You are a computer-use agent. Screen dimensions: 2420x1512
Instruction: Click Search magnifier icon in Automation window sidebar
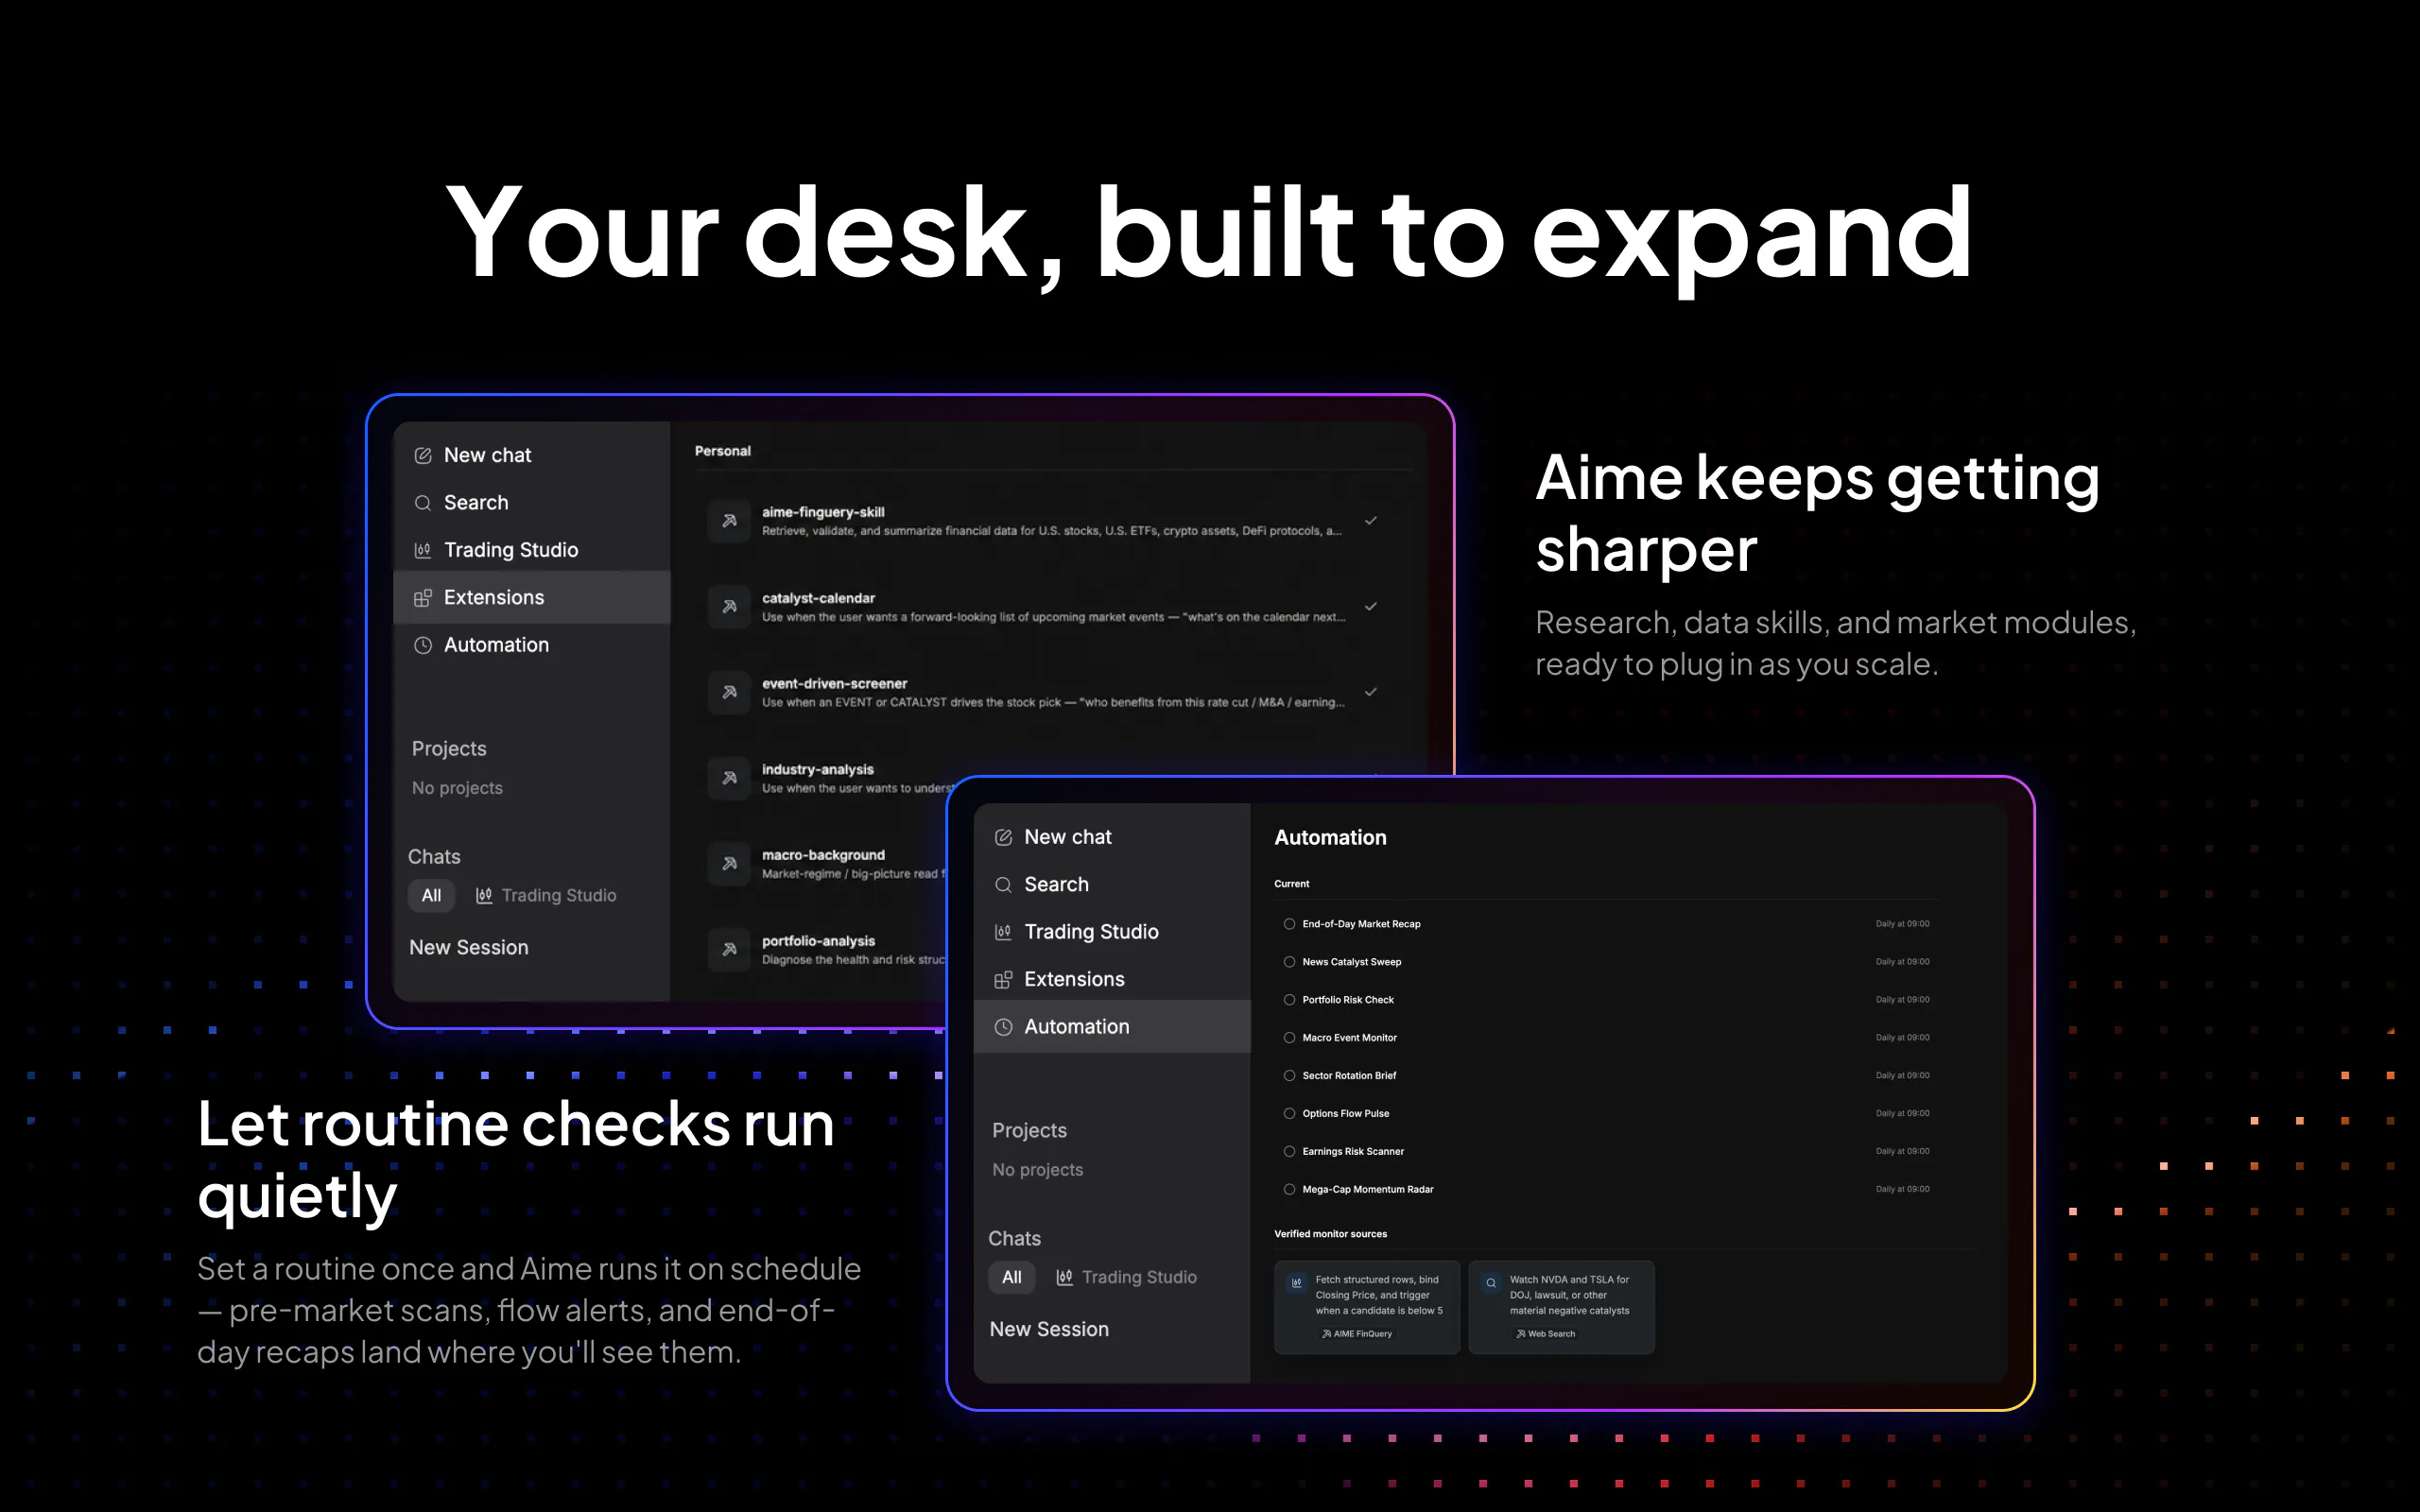[1003, 885]
